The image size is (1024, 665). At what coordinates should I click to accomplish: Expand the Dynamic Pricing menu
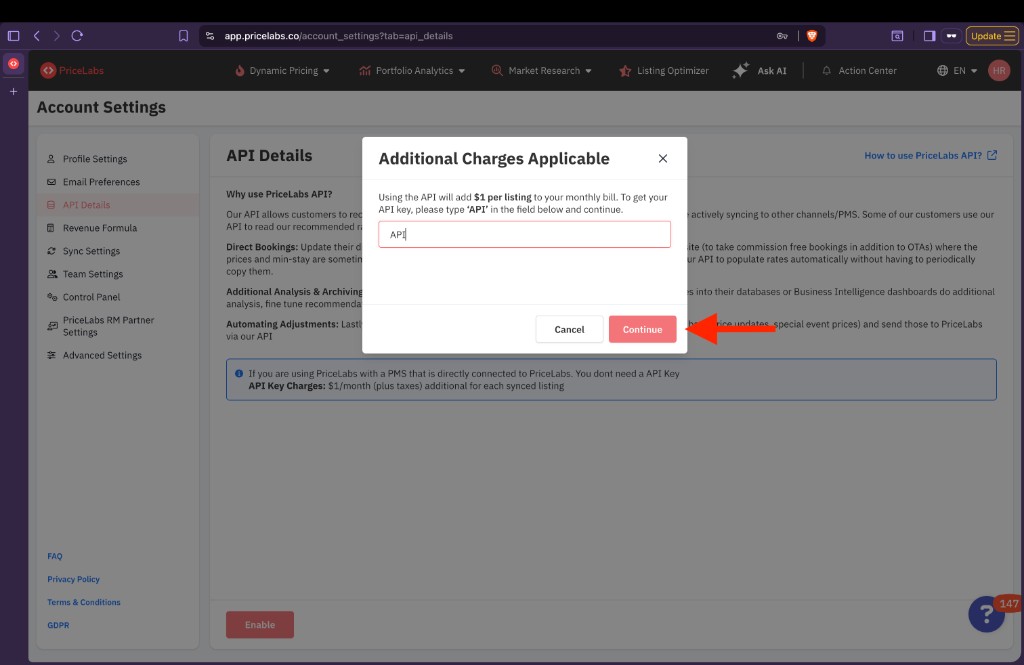tap(282, 71)
